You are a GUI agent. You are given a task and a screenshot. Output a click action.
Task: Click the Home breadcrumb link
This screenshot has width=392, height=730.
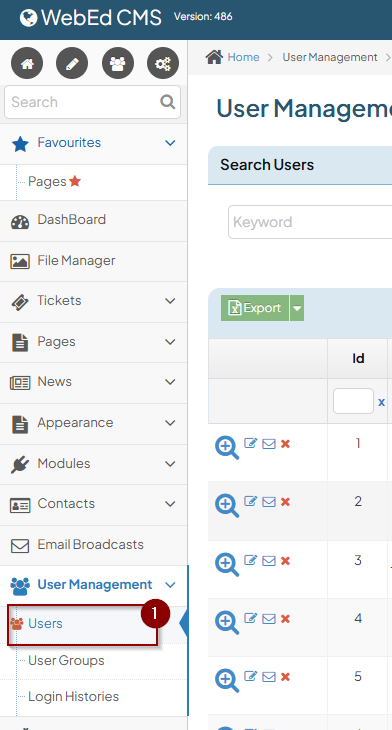[243, 57]
